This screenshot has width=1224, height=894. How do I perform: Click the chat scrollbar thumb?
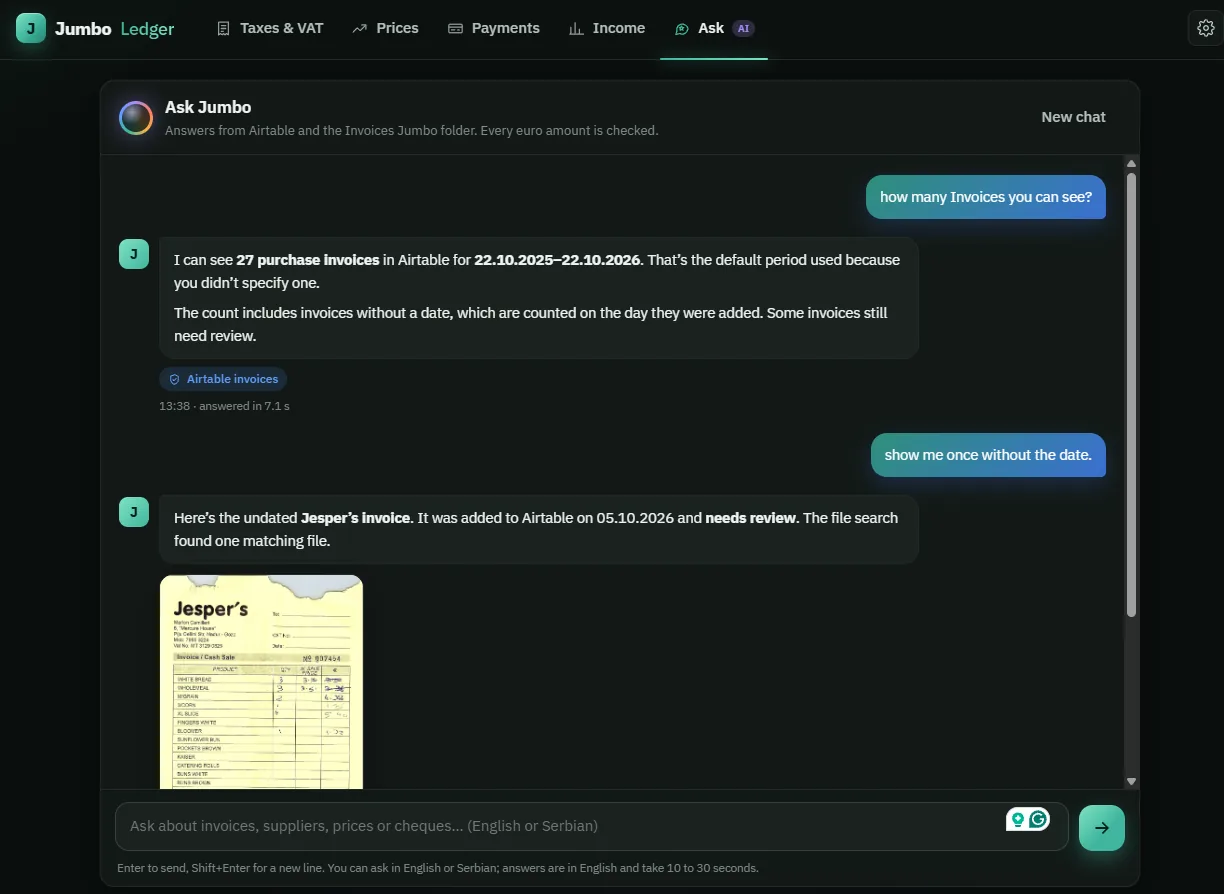(x=1131, y=395)
